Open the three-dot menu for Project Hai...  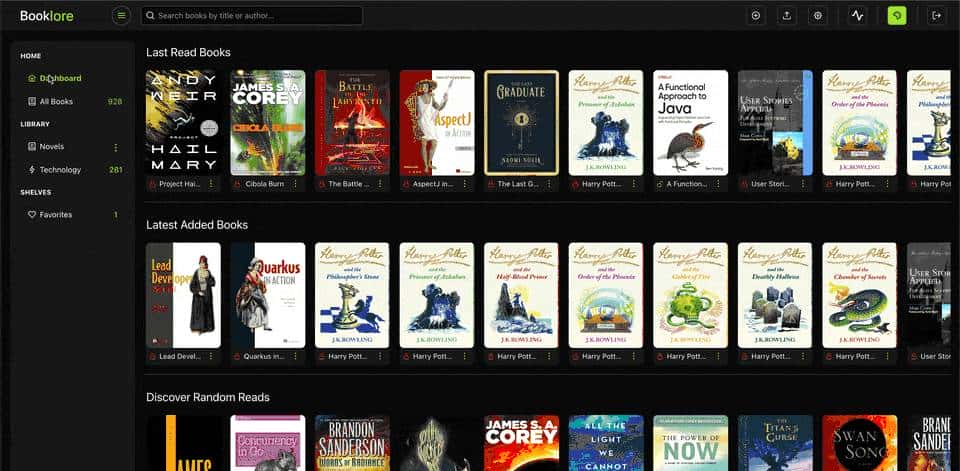coord(211,184)
